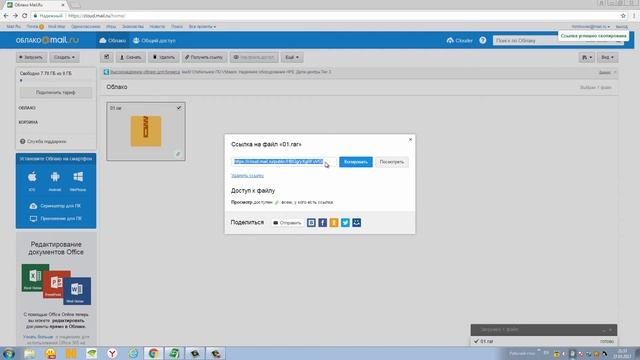Click the link icon on the 01.rar tile

click(x=178, y=154)
